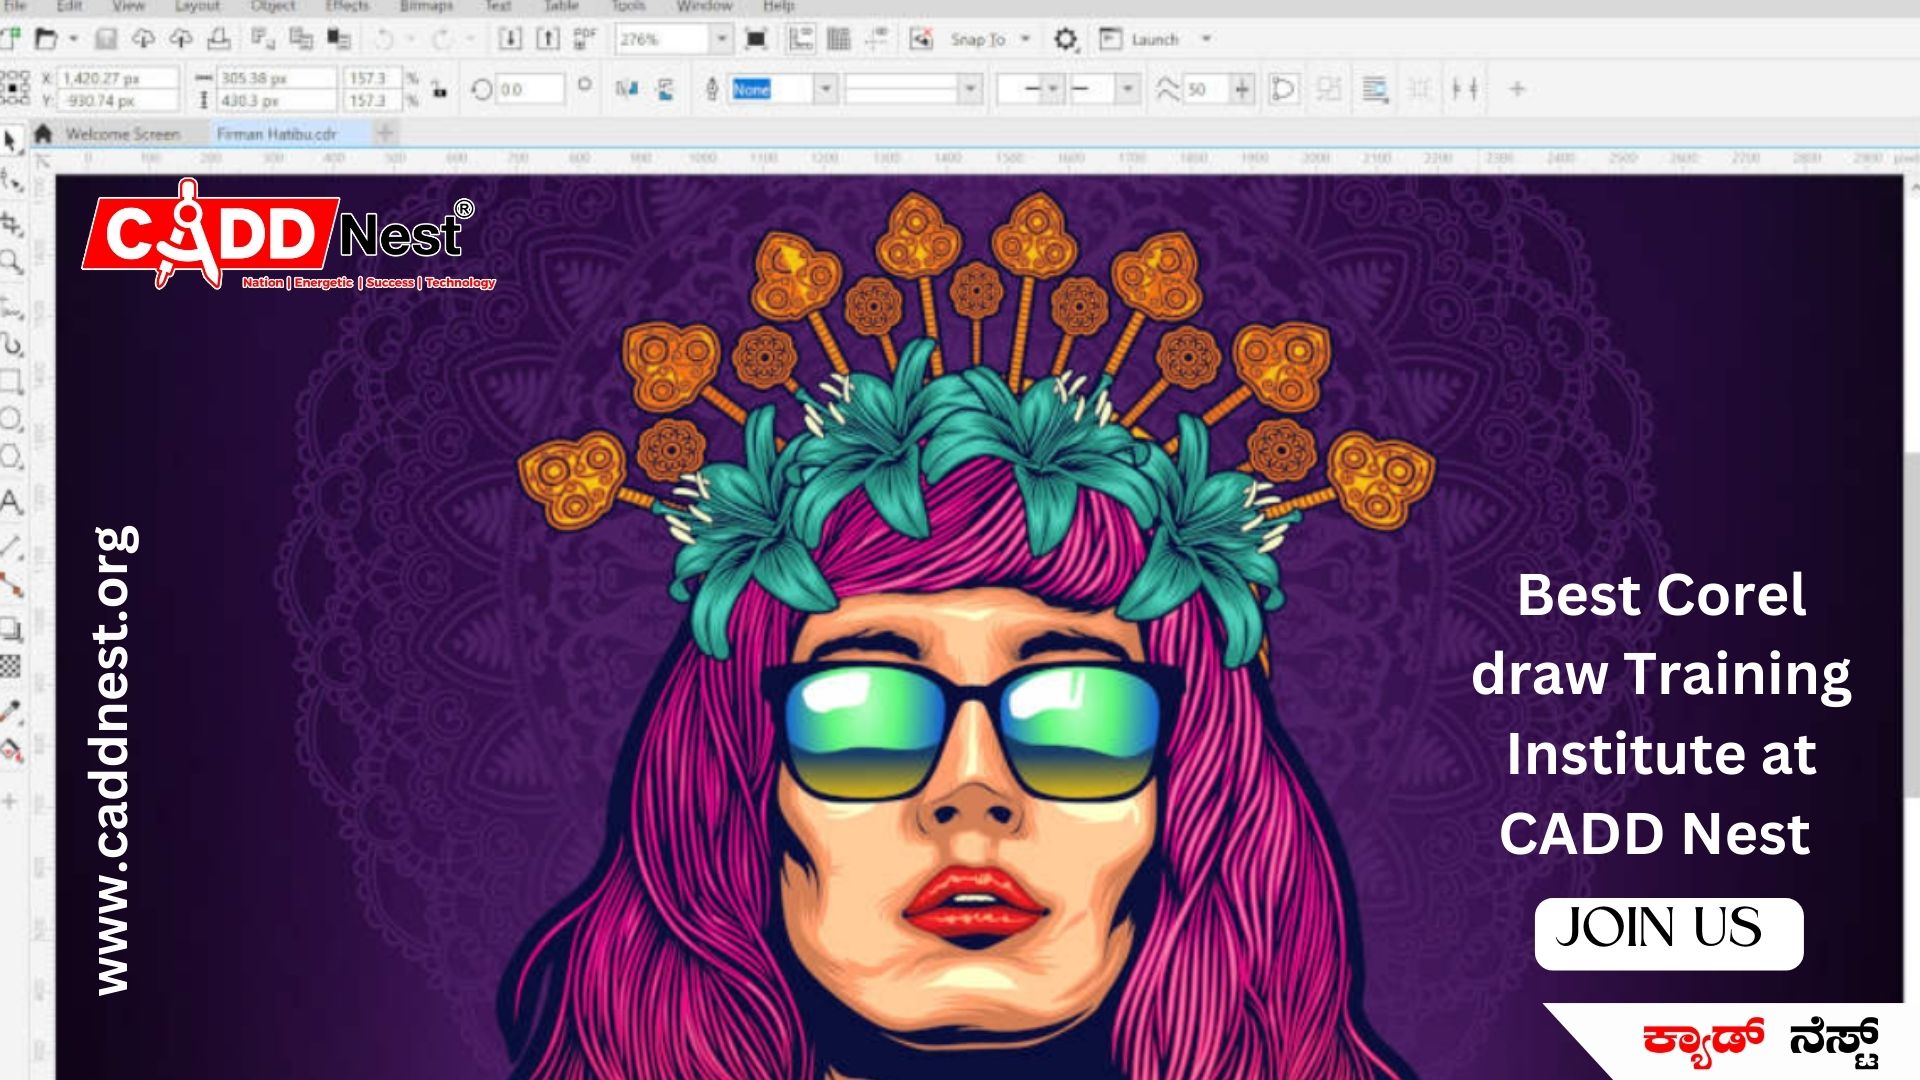Select the Zoom magnifier tool
The image size is (1920, 1080).
point(11,262)
